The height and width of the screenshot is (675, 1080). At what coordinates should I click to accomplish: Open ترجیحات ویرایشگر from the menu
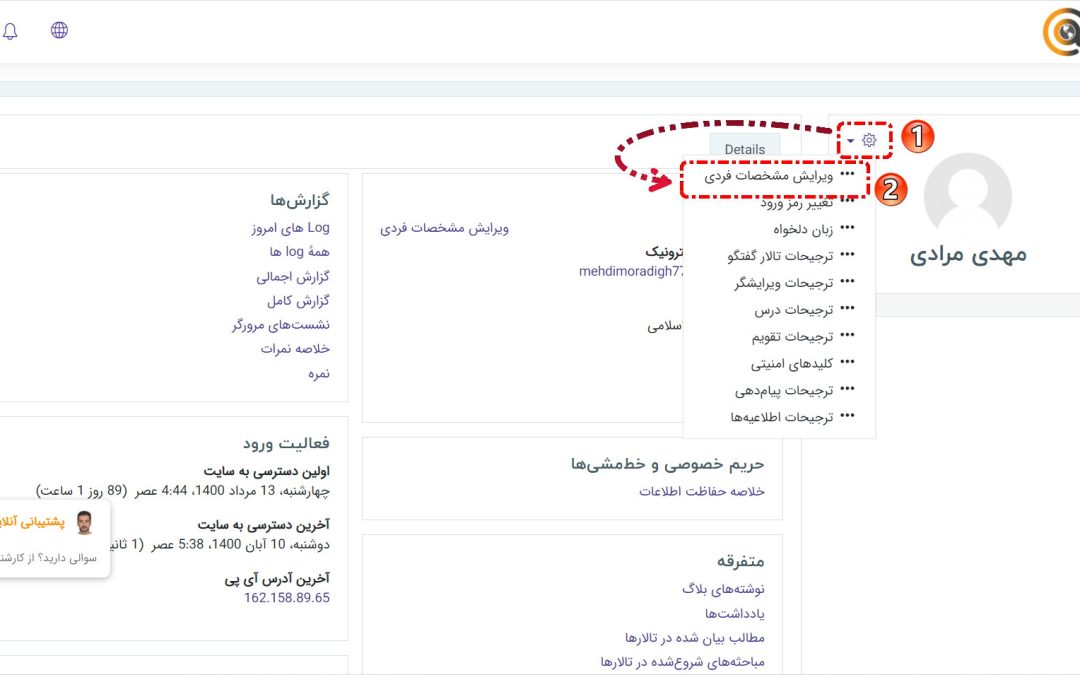coord(783,283)
